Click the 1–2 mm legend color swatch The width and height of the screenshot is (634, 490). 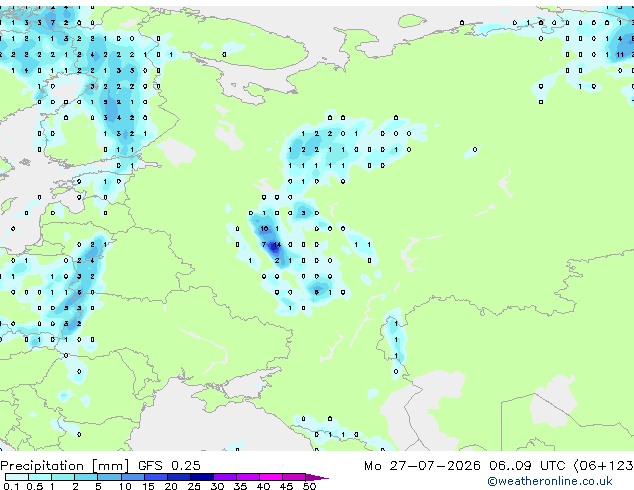click(x=63, y=477)
